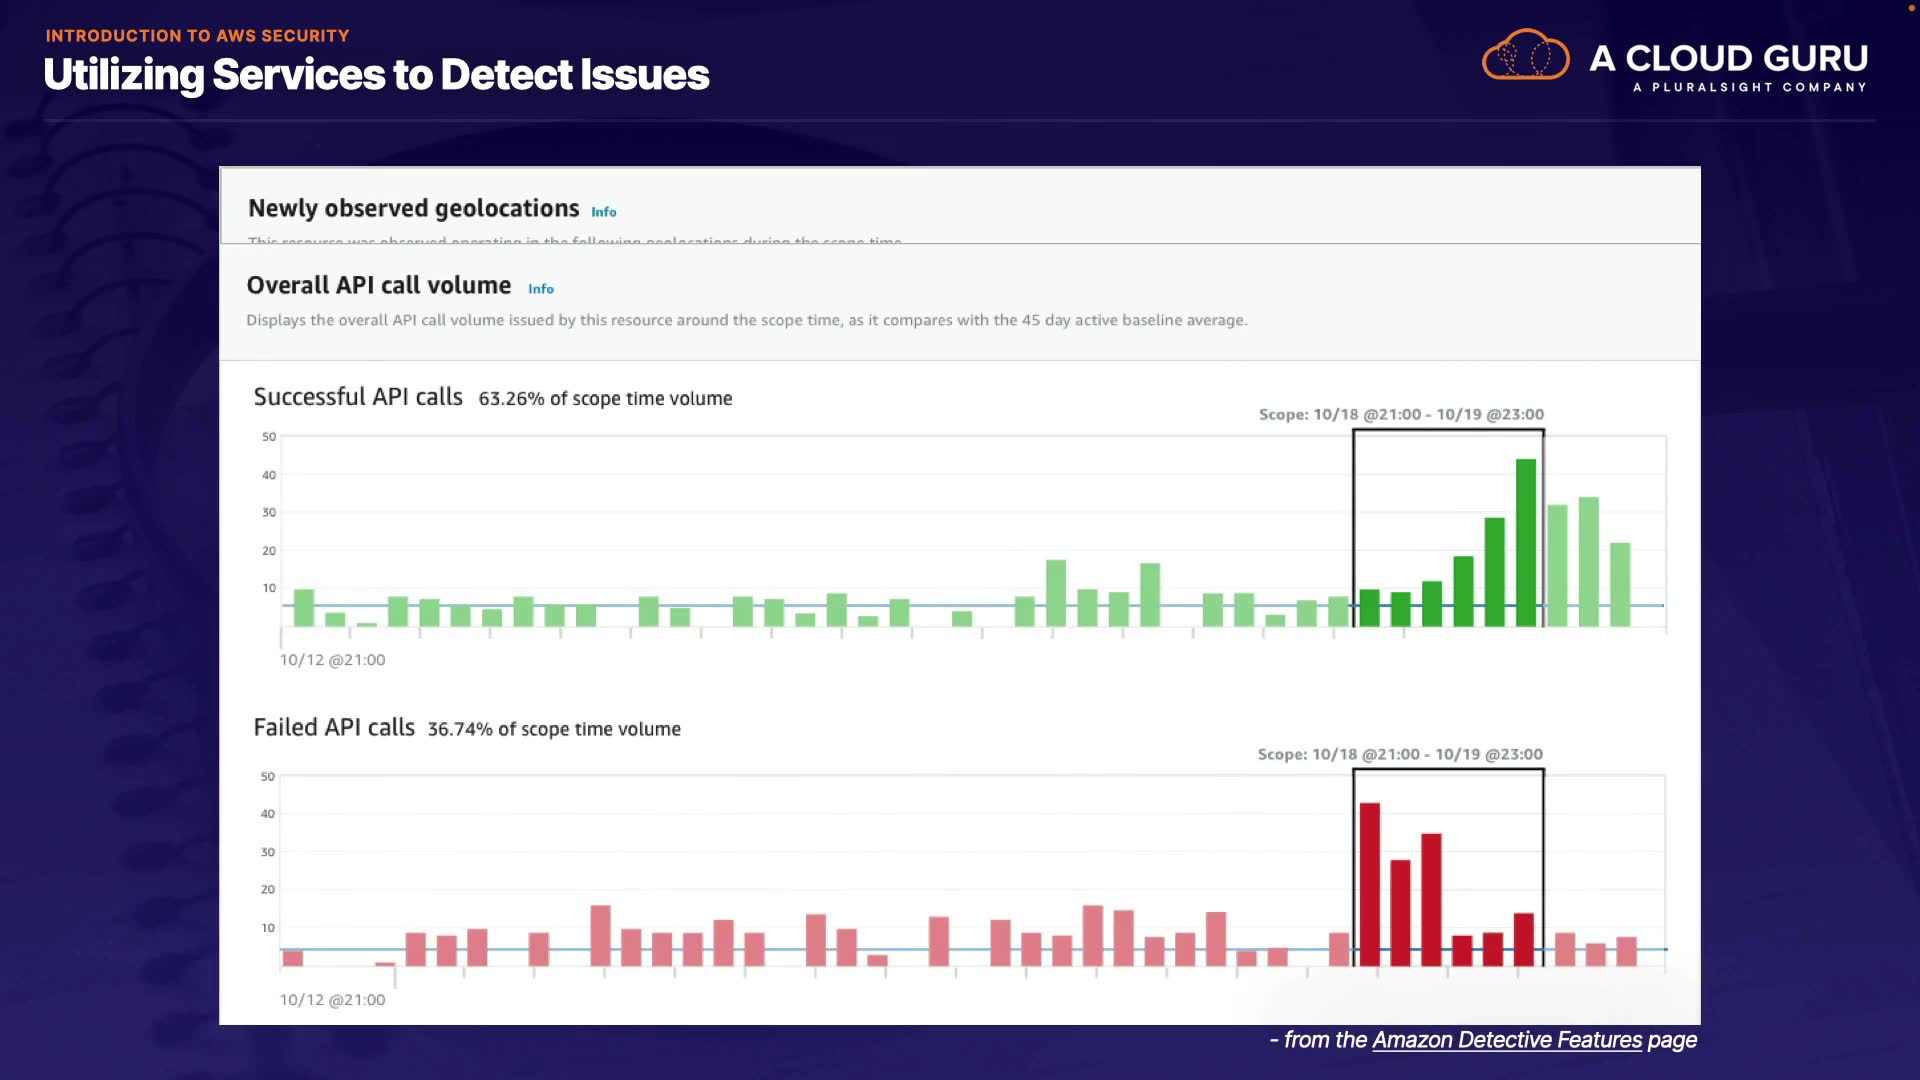The width and height of the screenshot is (1920, 1080).
Task: Click the last light green bar after scope
Action: pos(1620,585)
